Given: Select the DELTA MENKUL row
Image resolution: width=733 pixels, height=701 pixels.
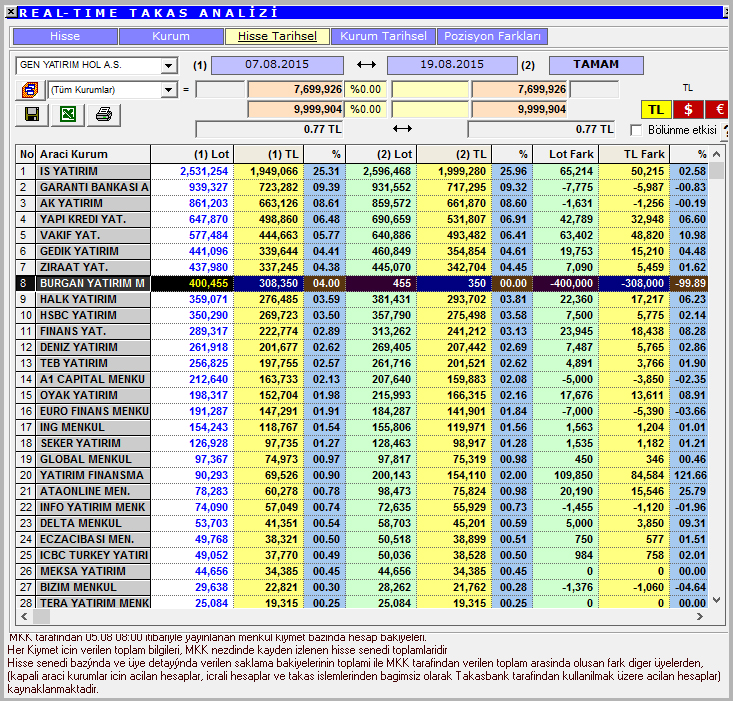Looking at the screenshot, I should click(x=362, y=523).
